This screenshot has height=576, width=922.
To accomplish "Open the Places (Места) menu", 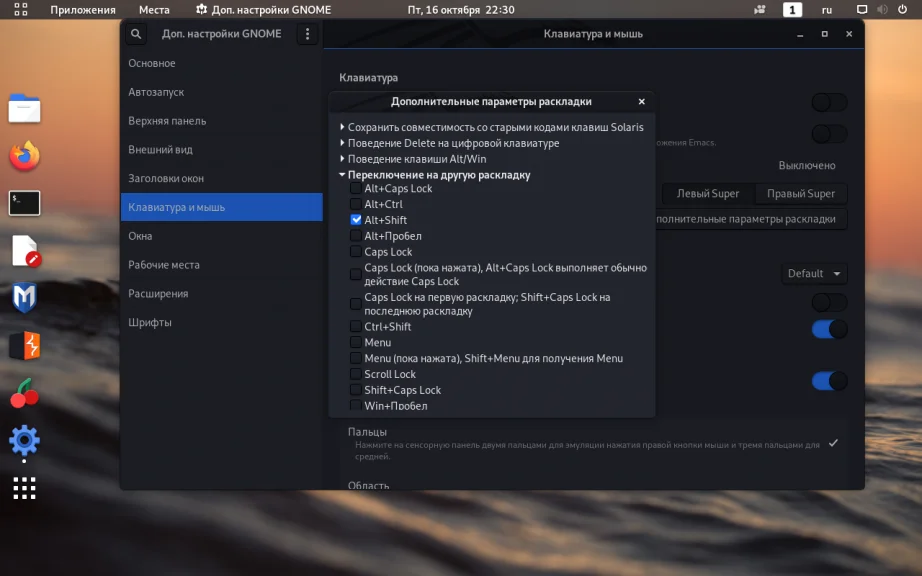I will pyautogui.click(x=154, y=9).
